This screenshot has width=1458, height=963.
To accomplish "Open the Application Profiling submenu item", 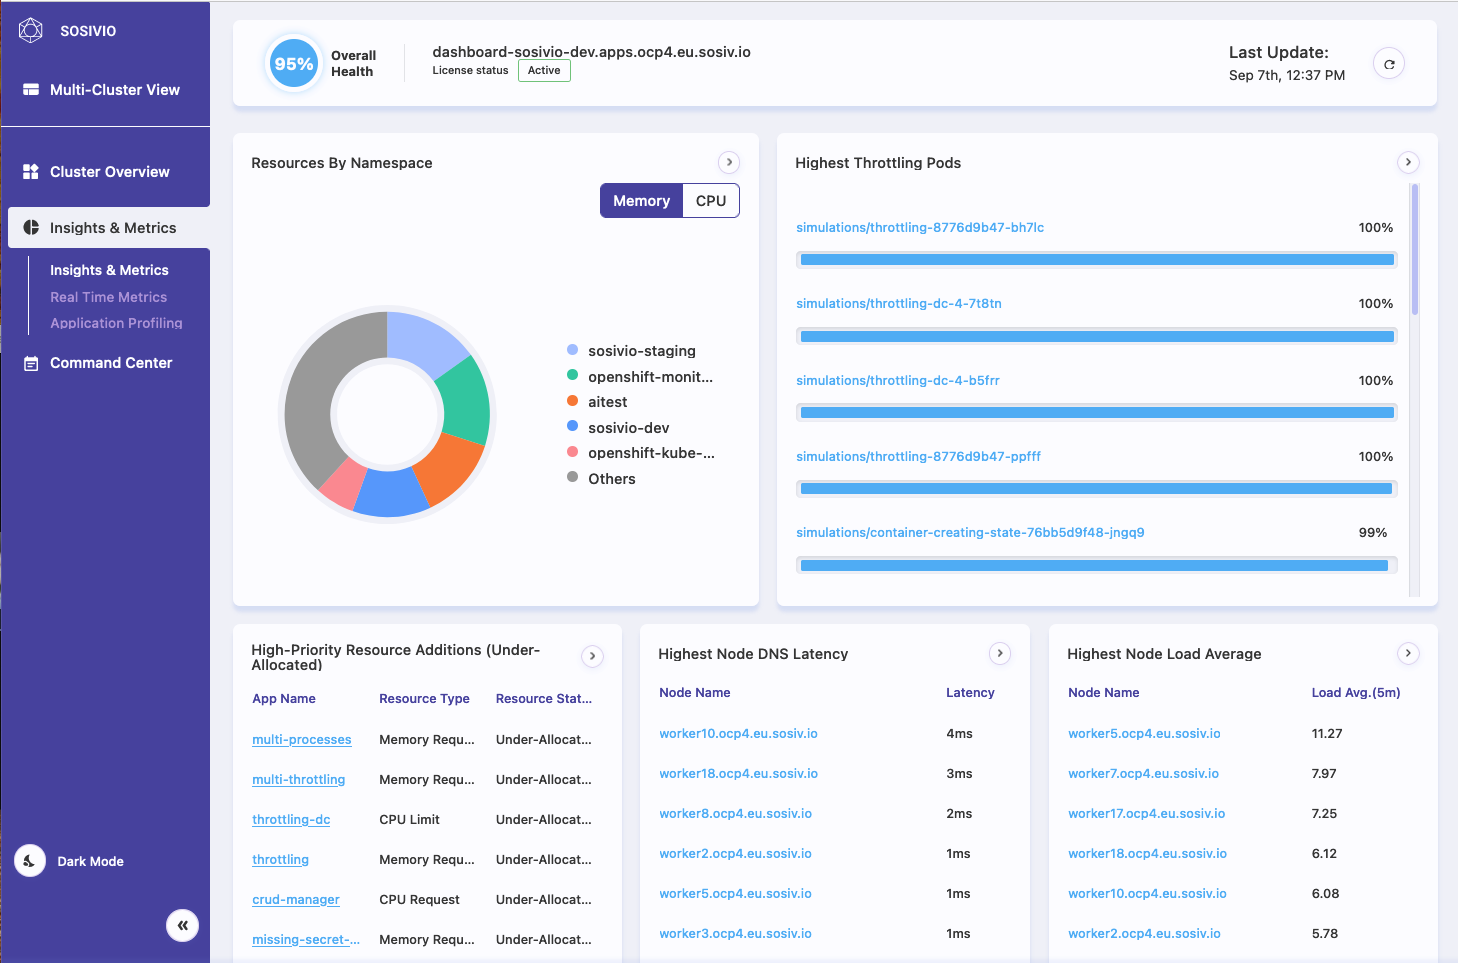I will 116,323.
